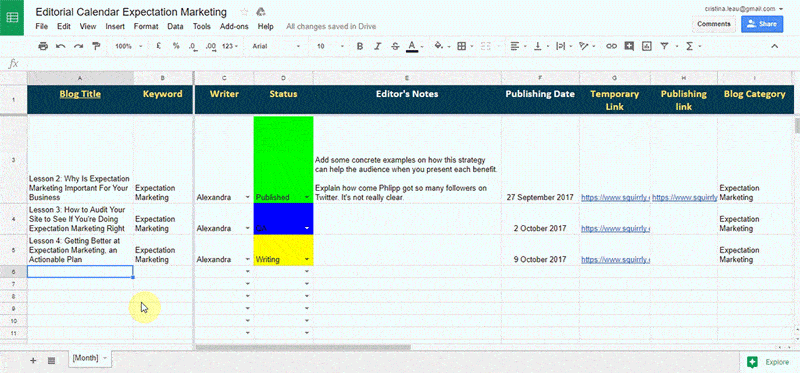Click the document title text

(x=131, y=12)
